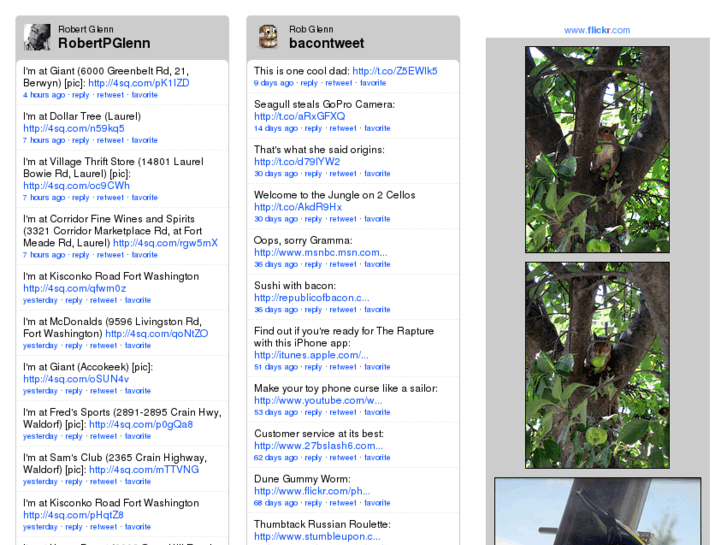Favorite the Dollar Tree tweet
The width and height of the screenshot is (727, 545).
pos(145,140)
